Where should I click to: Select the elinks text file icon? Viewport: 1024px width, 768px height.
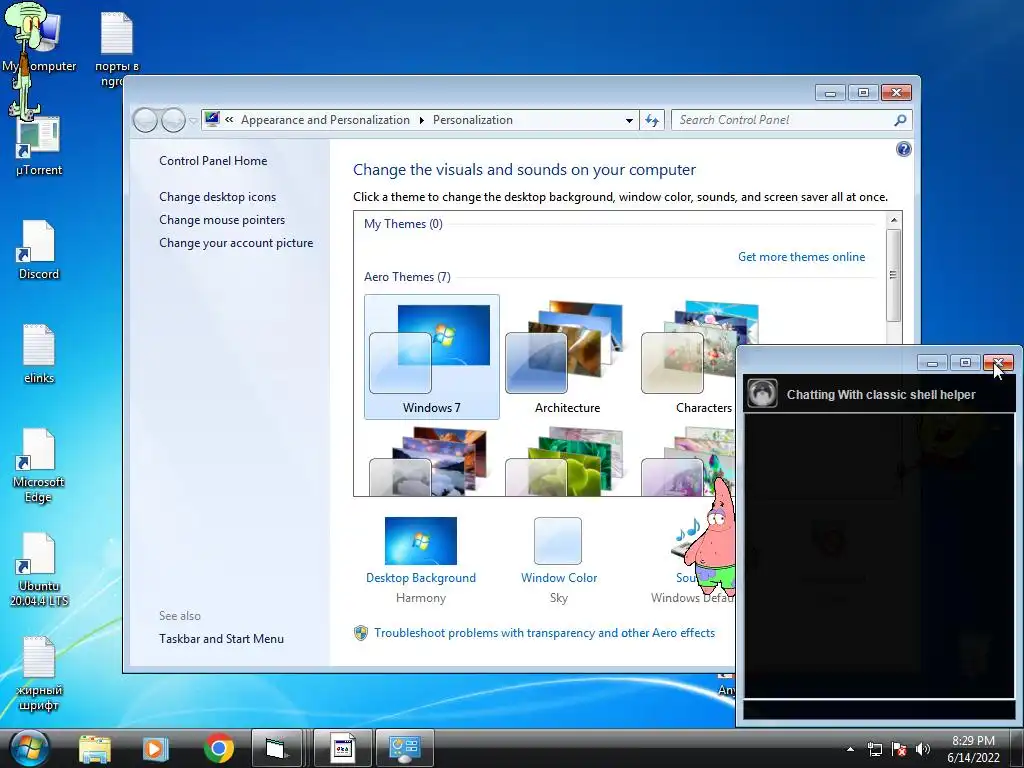pyautogui.click(x=39, y=355)
